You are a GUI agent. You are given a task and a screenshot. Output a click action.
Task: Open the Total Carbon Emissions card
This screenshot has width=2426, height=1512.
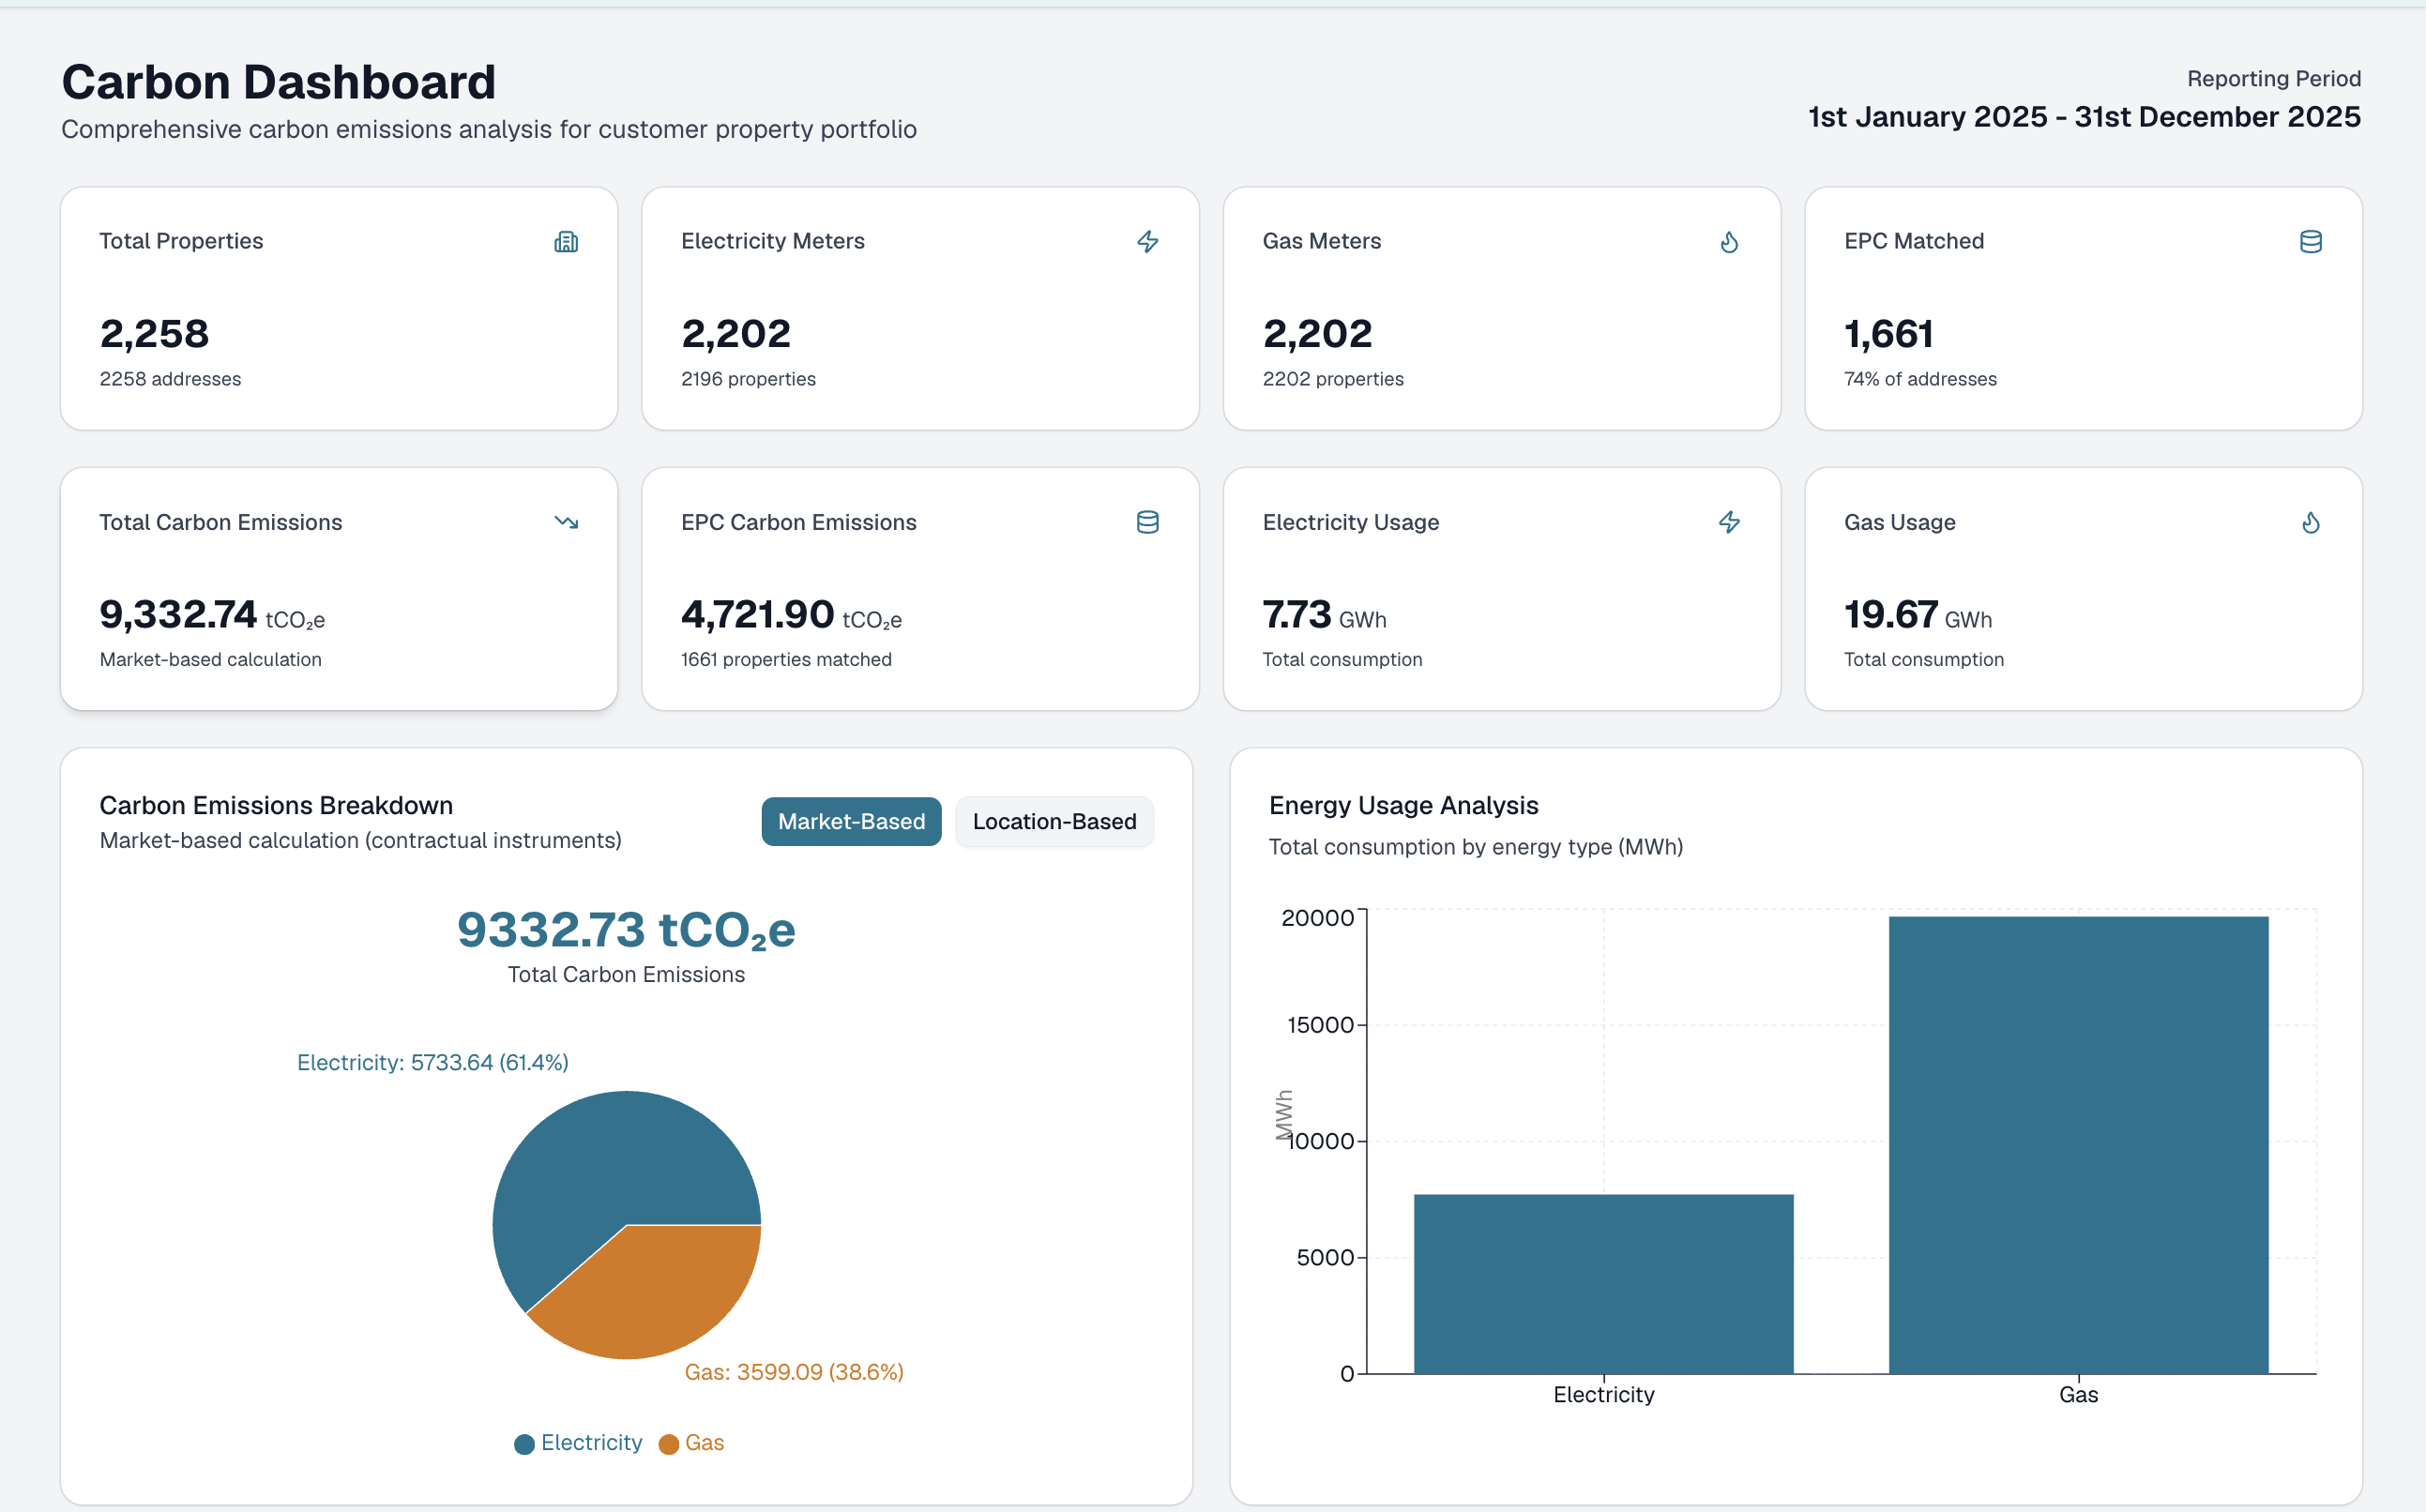339,589
